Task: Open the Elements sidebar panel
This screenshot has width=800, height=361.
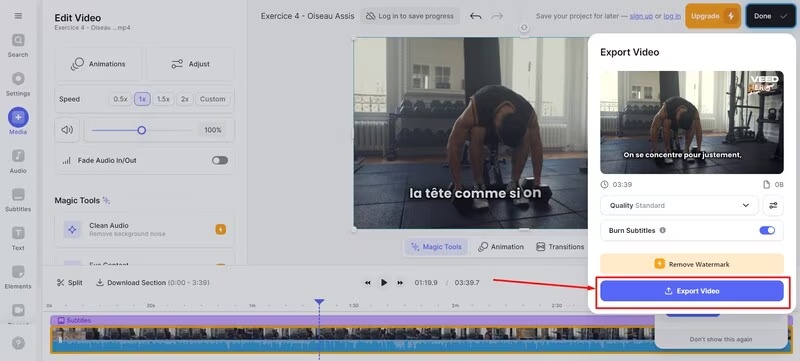Action: click(18, 277)
